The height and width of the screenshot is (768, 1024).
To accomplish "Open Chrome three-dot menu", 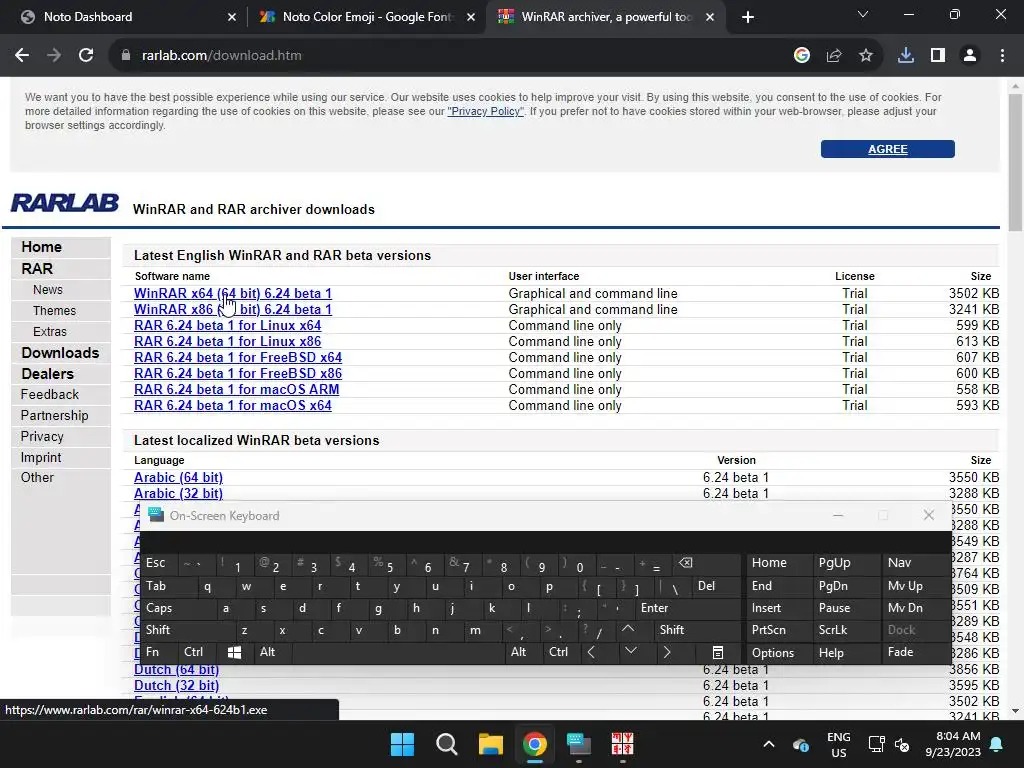I will click(1002, 56).
